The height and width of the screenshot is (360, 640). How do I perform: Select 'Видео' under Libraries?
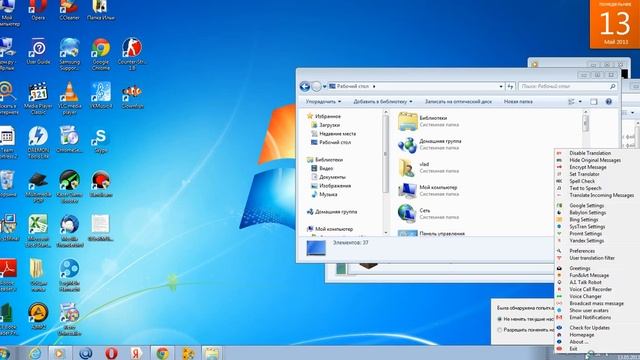[326, 168]
